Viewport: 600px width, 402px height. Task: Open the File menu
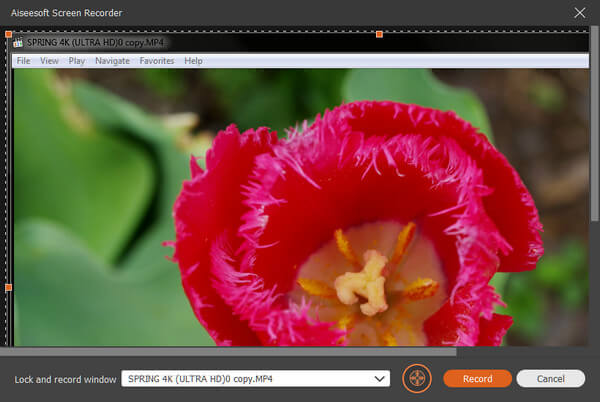[23, 61]
